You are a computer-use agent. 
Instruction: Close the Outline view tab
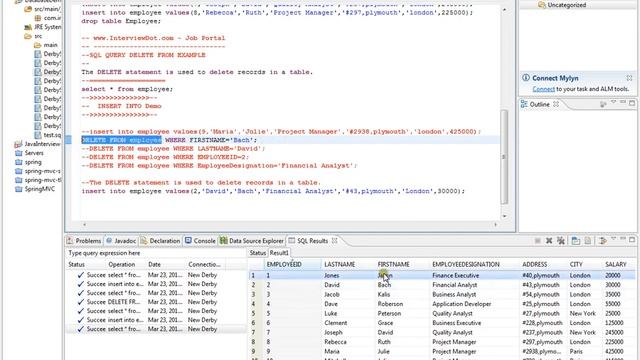click(556, 104)
